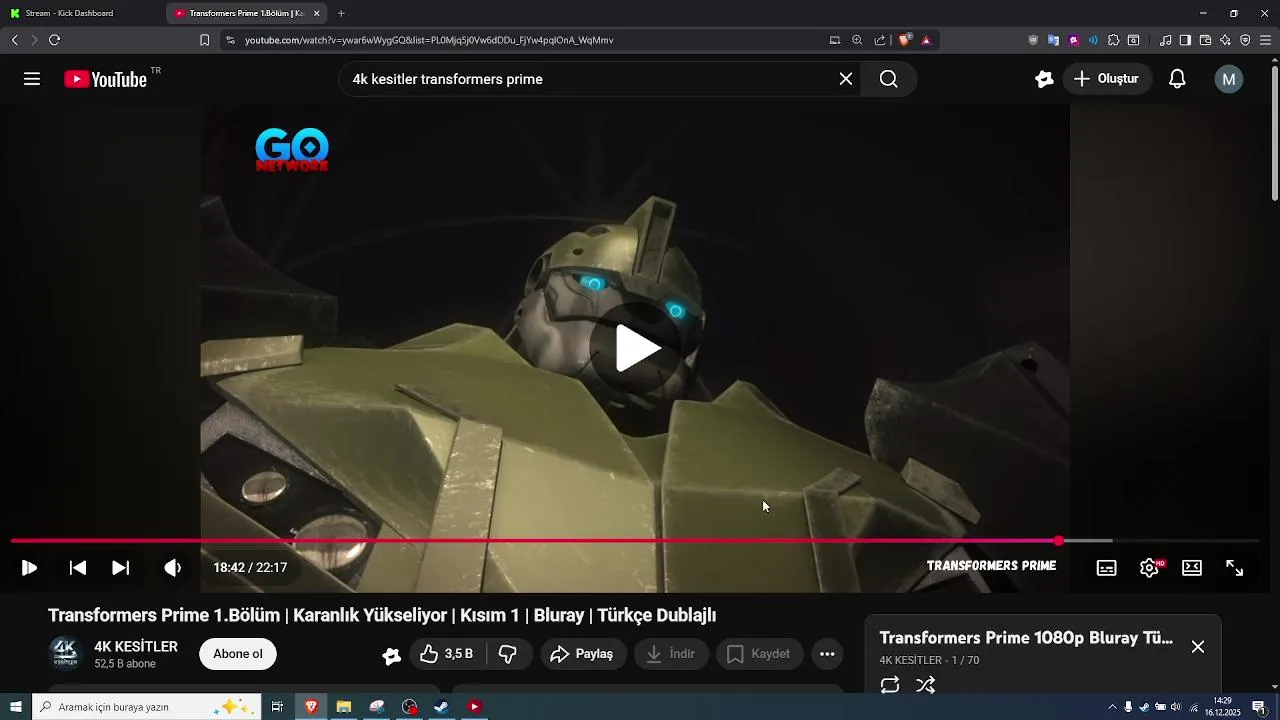Viewport: 1280px width, 720px height.
Task: Open the Oluştur create button
Action: pyautogui.click(x=1107, y=79)
